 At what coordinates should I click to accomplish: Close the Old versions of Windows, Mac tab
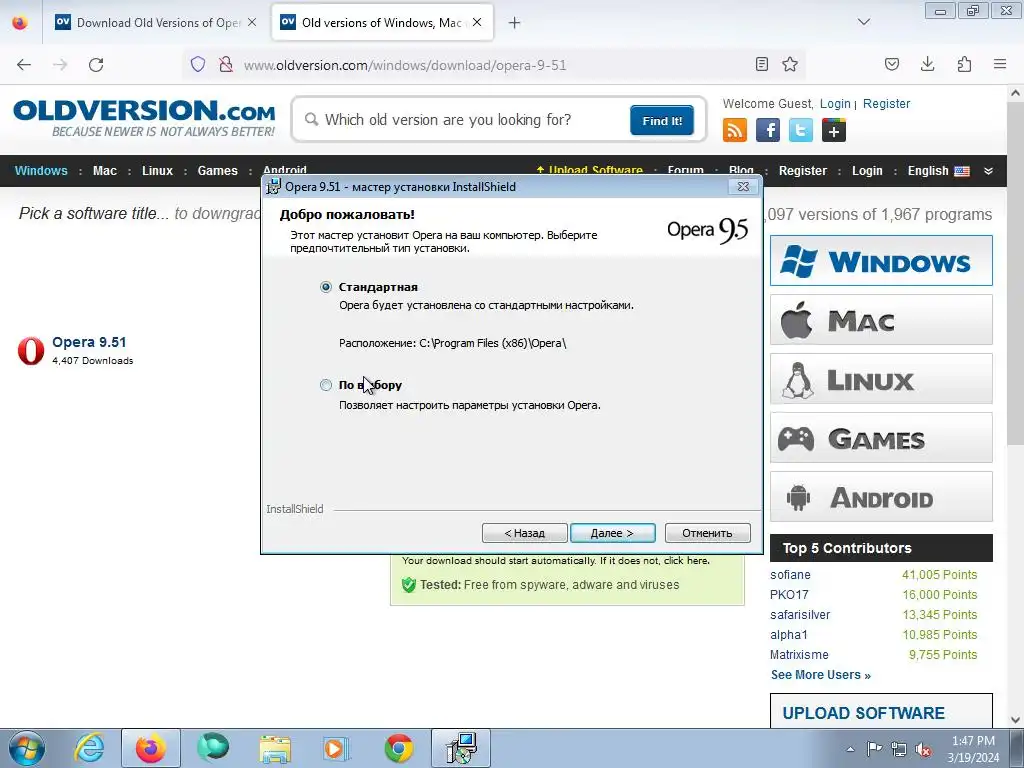(477, 22)
